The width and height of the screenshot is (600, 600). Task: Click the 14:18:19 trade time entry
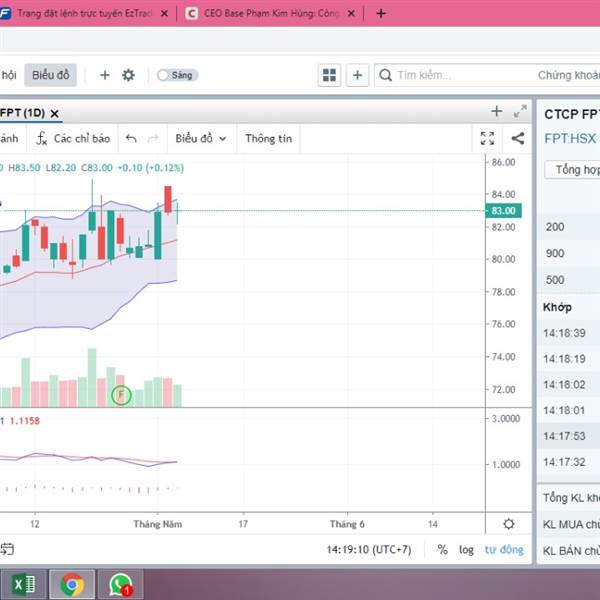pyautogui.click(x=564, y=359)
